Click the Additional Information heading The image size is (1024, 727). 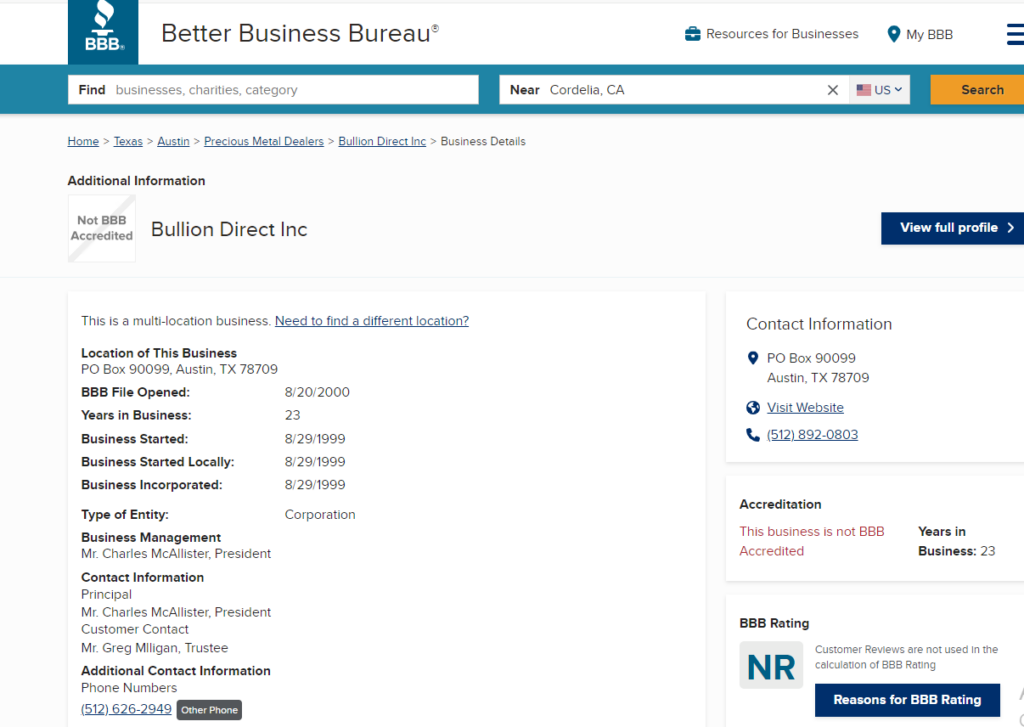[x=136, y=181]
